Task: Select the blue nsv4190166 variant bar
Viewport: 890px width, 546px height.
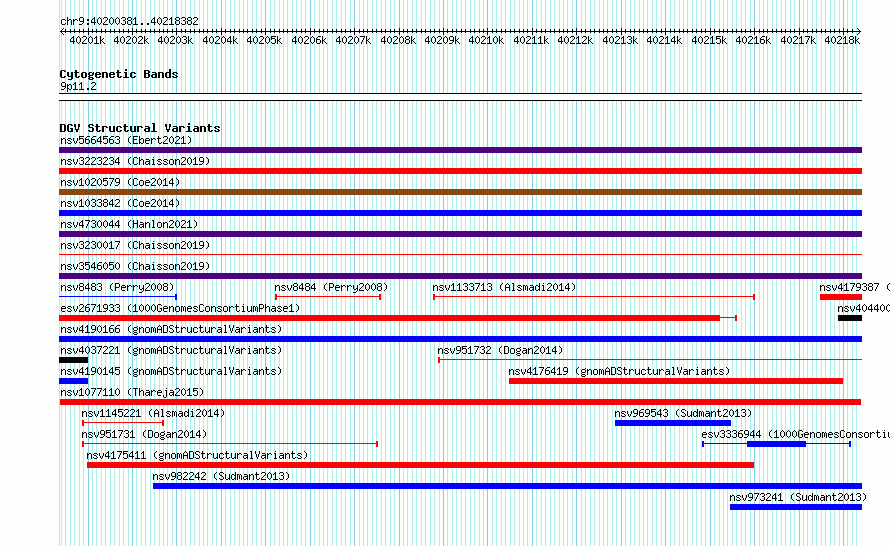Action: pyautogui.click(x=460, y=339)
